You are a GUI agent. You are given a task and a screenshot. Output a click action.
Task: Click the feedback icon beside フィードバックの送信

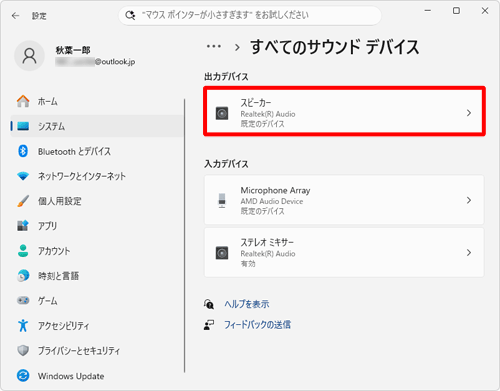tap(209, 325)
